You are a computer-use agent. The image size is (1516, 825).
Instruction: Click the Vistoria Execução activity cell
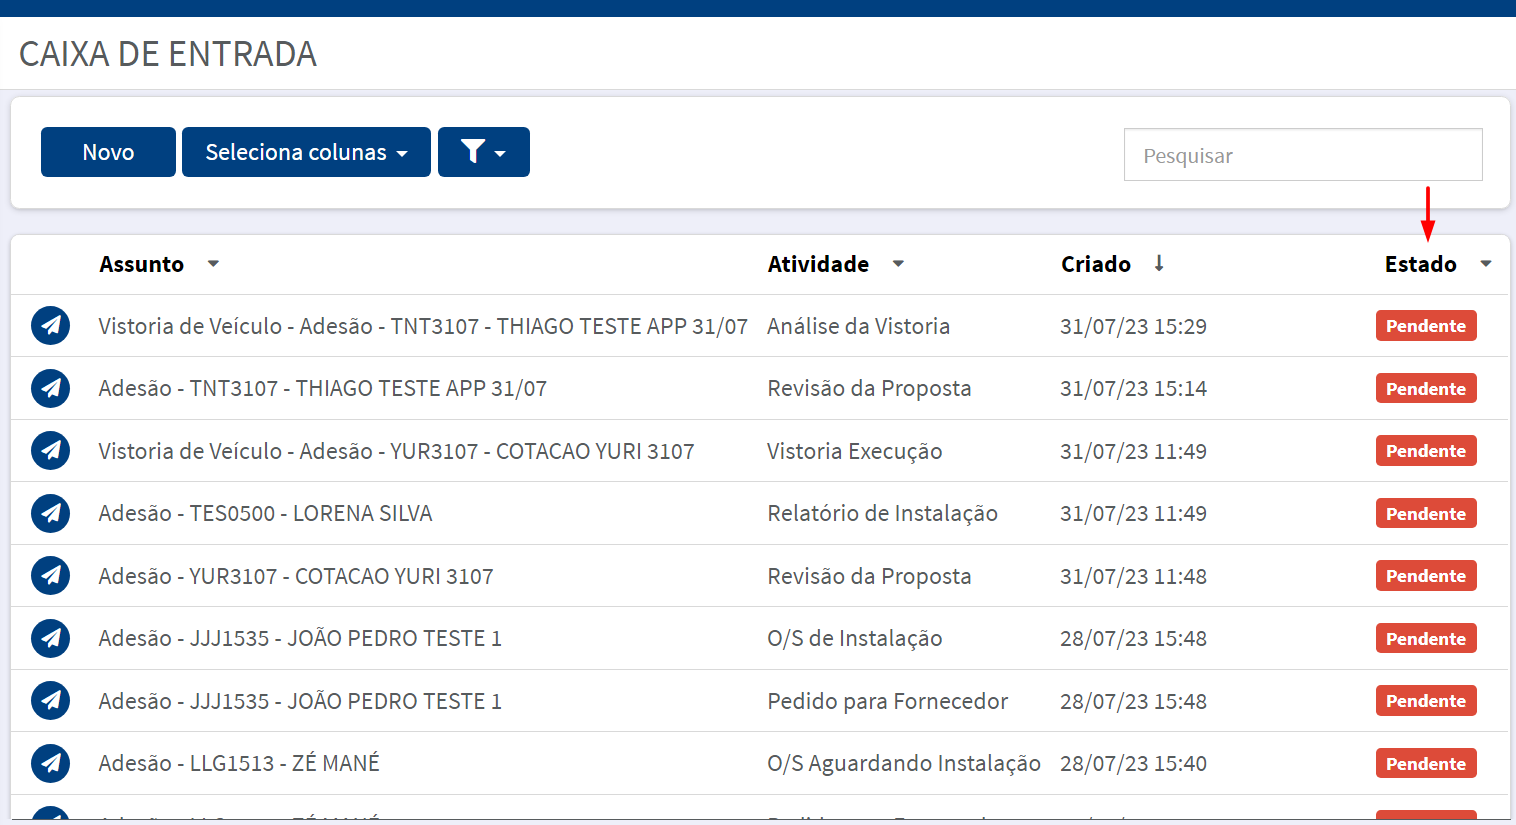tap(855, 451)
